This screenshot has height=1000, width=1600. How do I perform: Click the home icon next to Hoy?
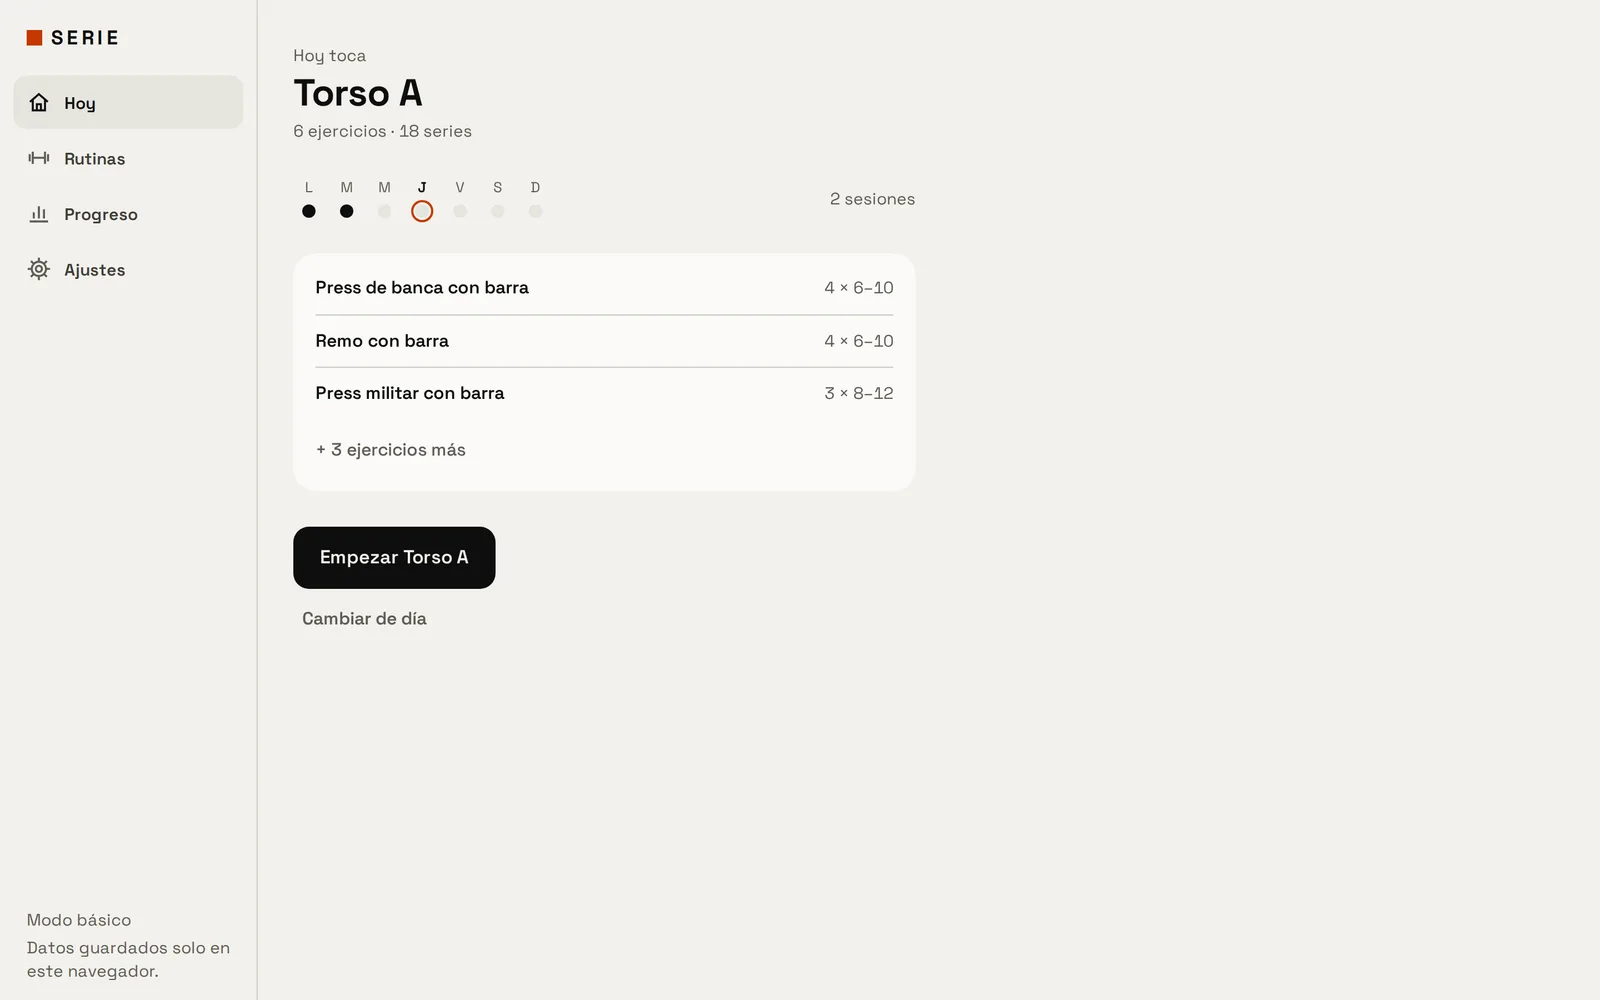(x=39, y=102)
